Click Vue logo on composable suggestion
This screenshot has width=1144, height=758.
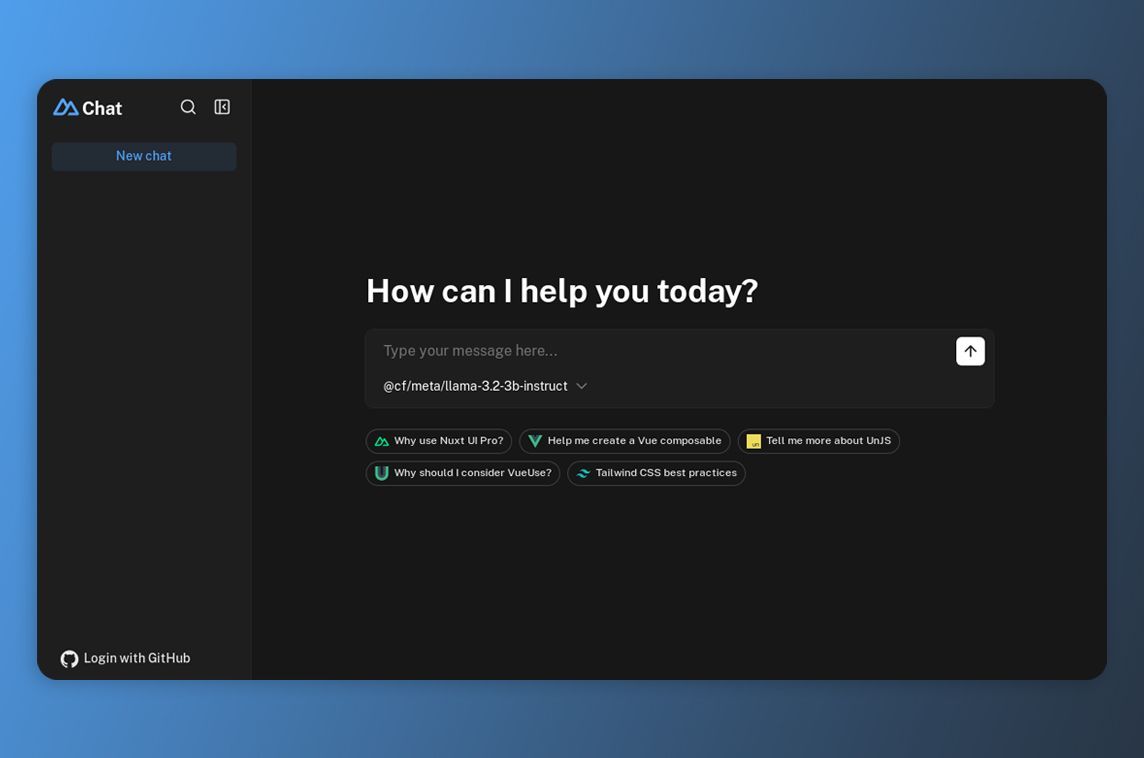point(535,441)
